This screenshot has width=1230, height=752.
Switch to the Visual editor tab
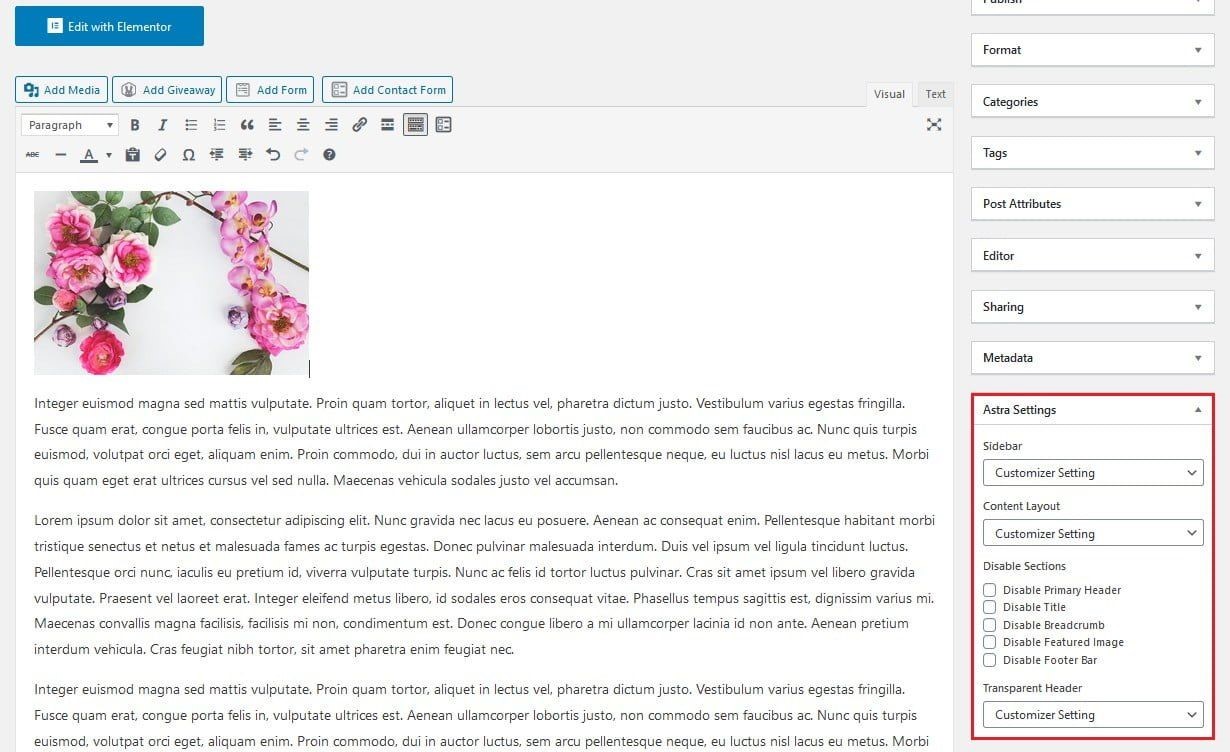[889, 94]
